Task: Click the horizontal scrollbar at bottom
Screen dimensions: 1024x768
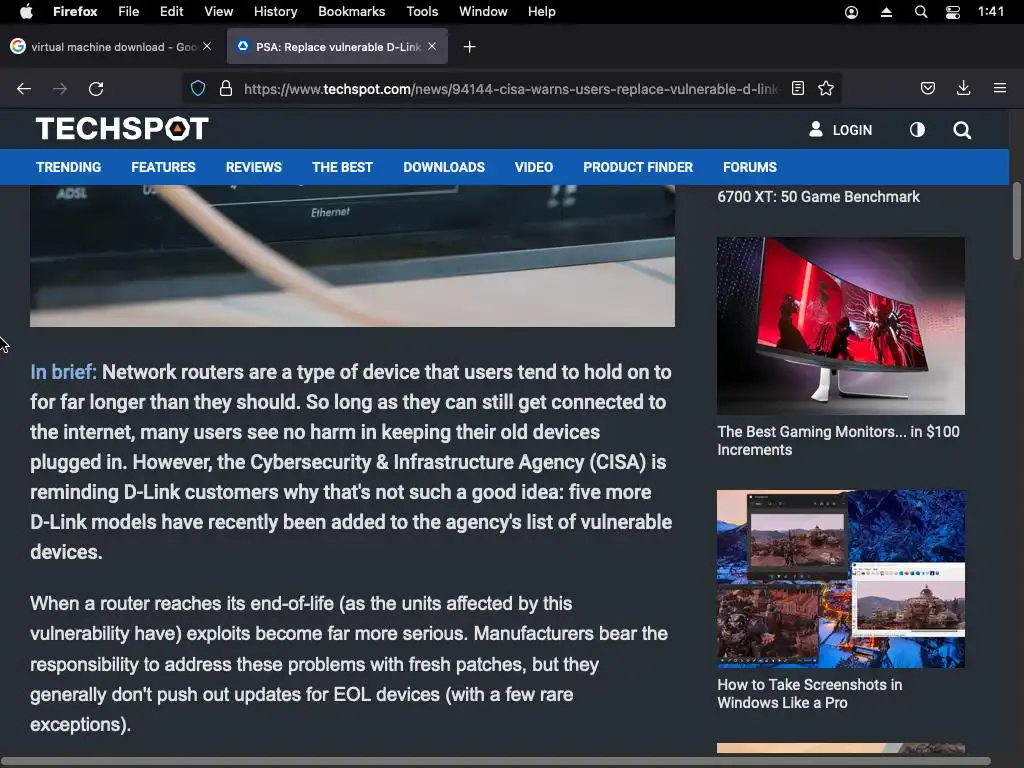Action: point(496,761)
